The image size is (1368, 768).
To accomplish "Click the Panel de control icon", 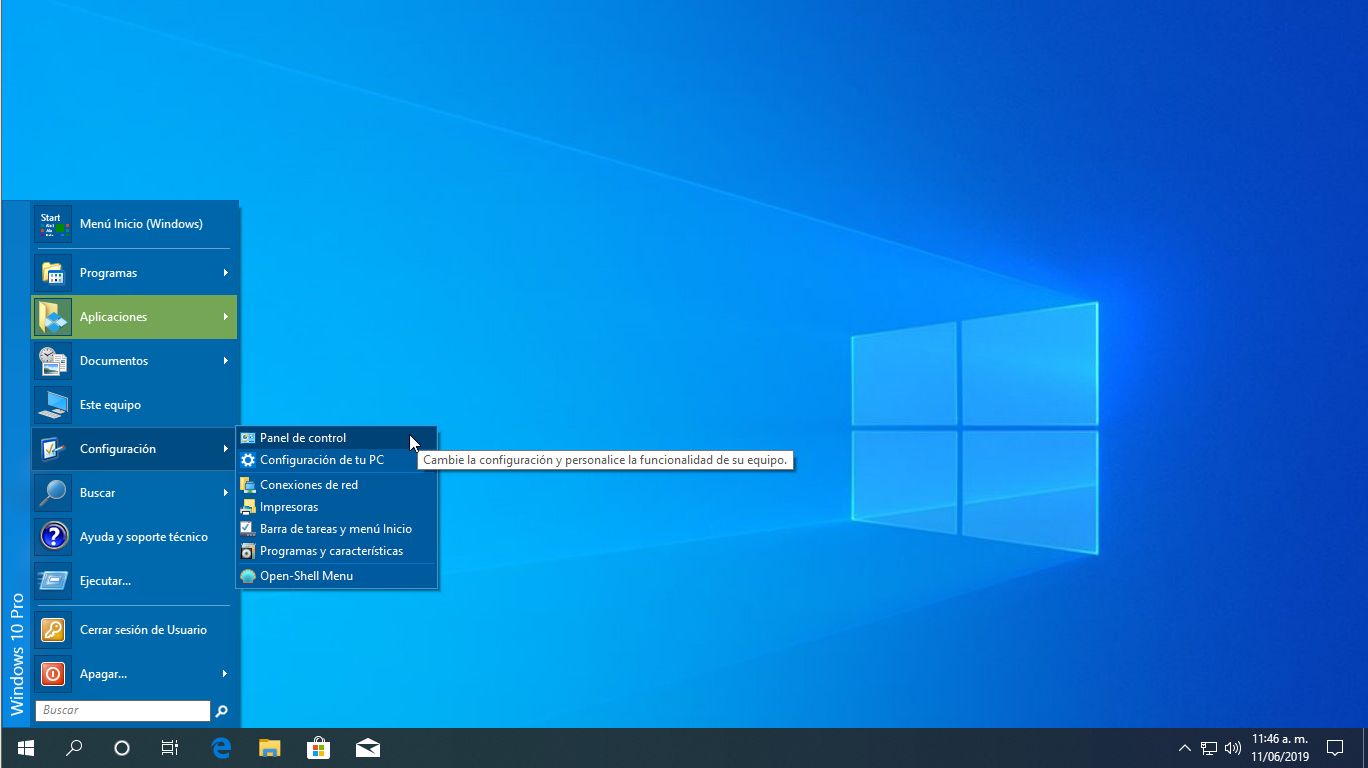I will pyautogui.click(x=248, y=438).
